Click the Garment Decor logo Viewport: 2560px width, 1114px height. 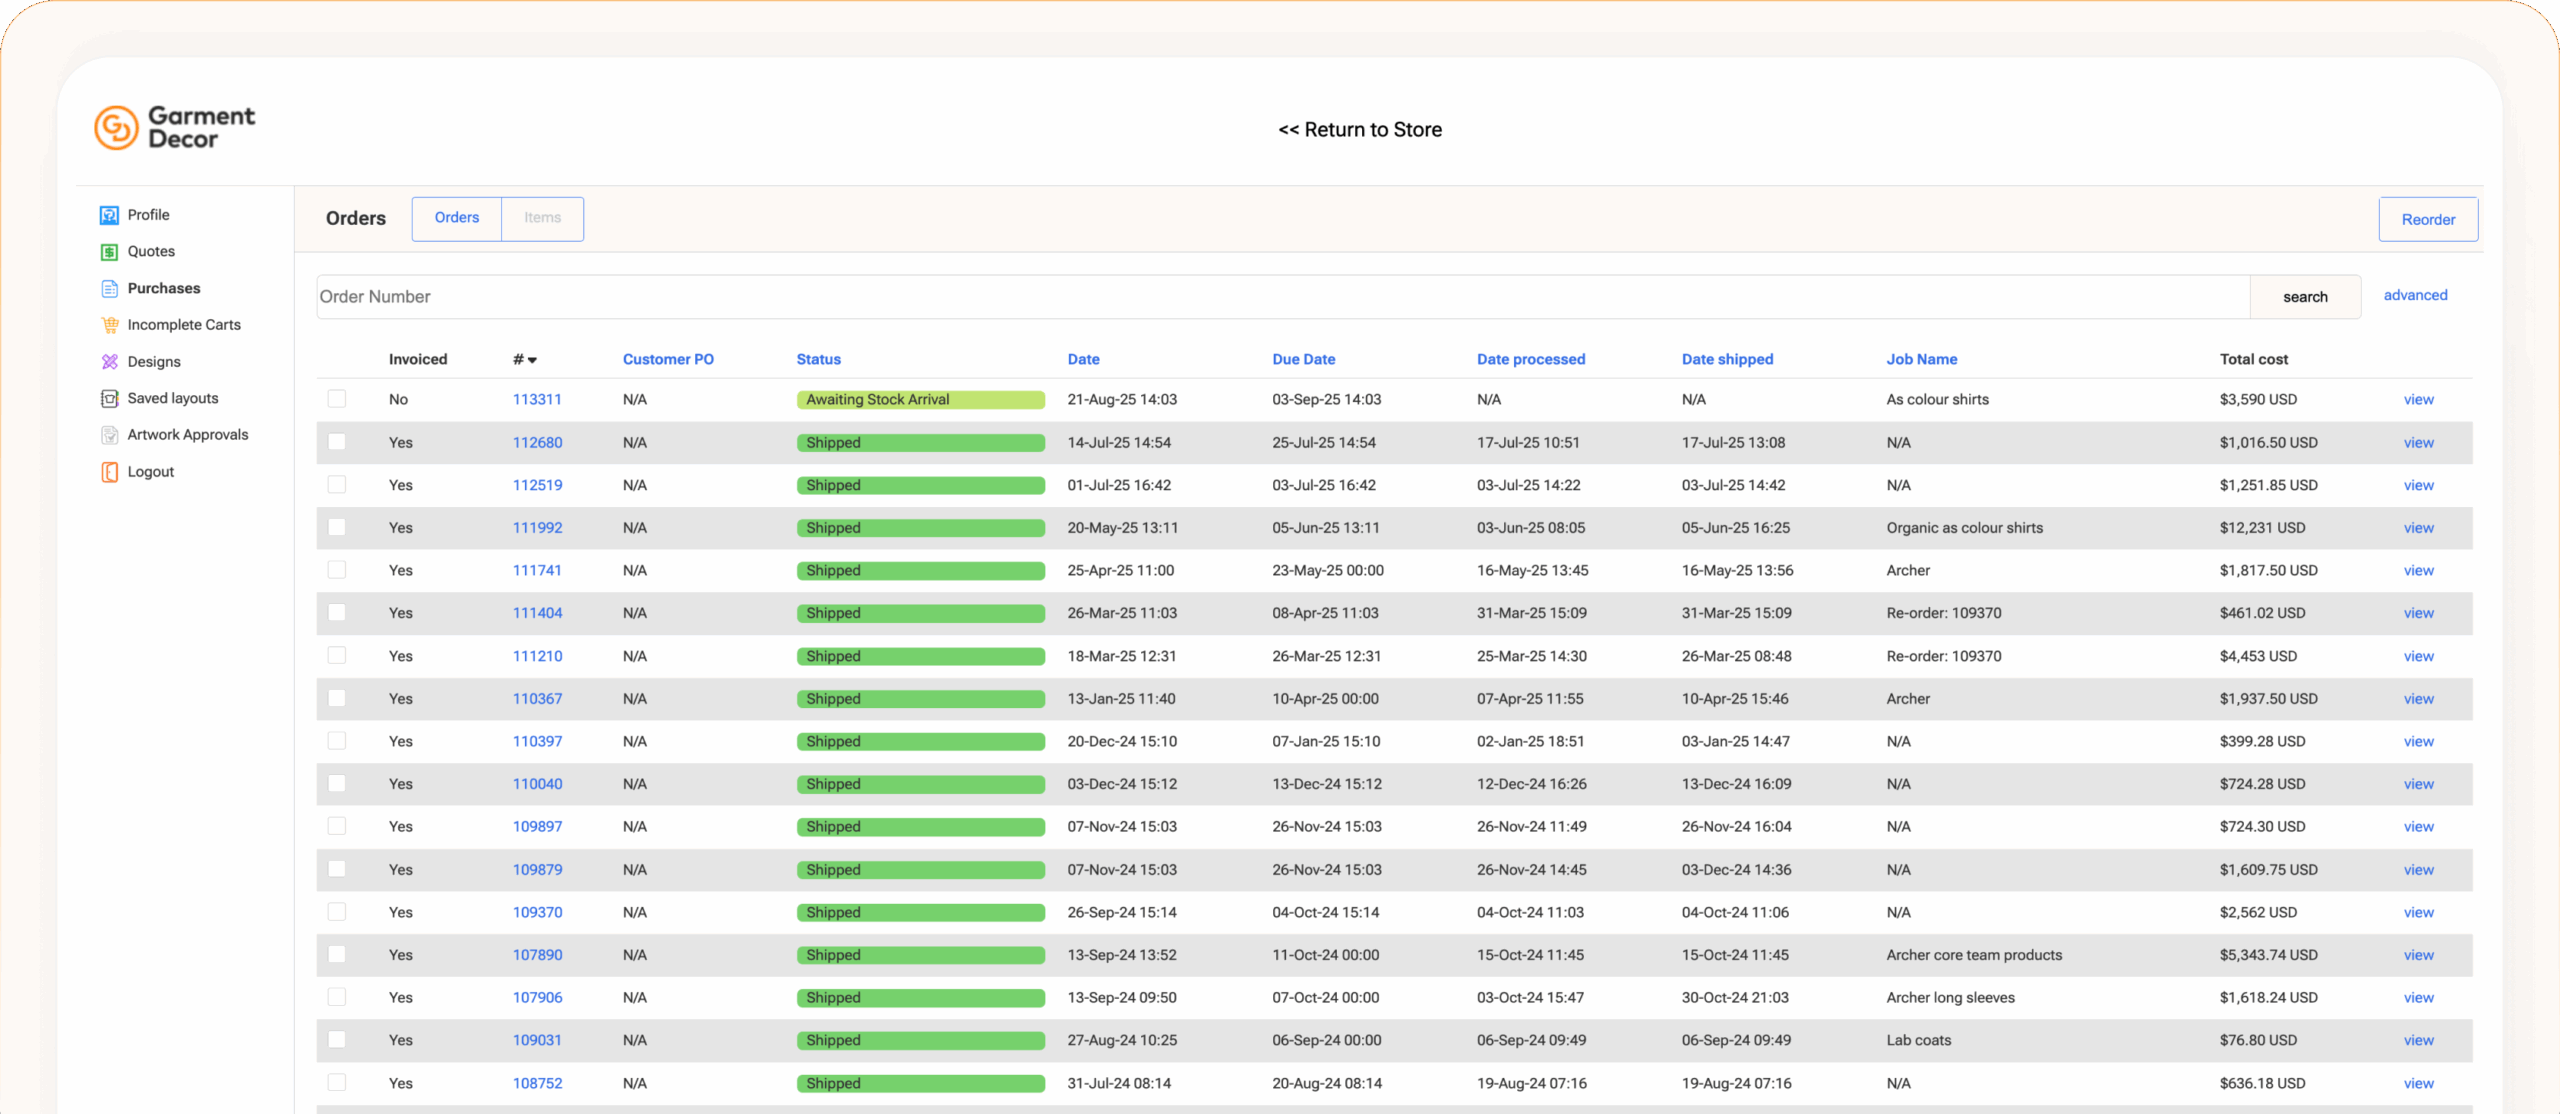click(x=175, y=128)
